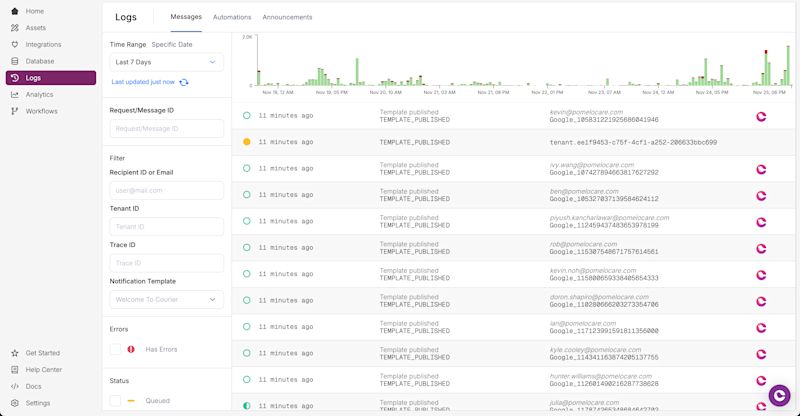This screenshot has height=416, width=800.
Task: Click Courier icon in kevin.noh@pomelocare.com row
Action: [x=761, y=275]
